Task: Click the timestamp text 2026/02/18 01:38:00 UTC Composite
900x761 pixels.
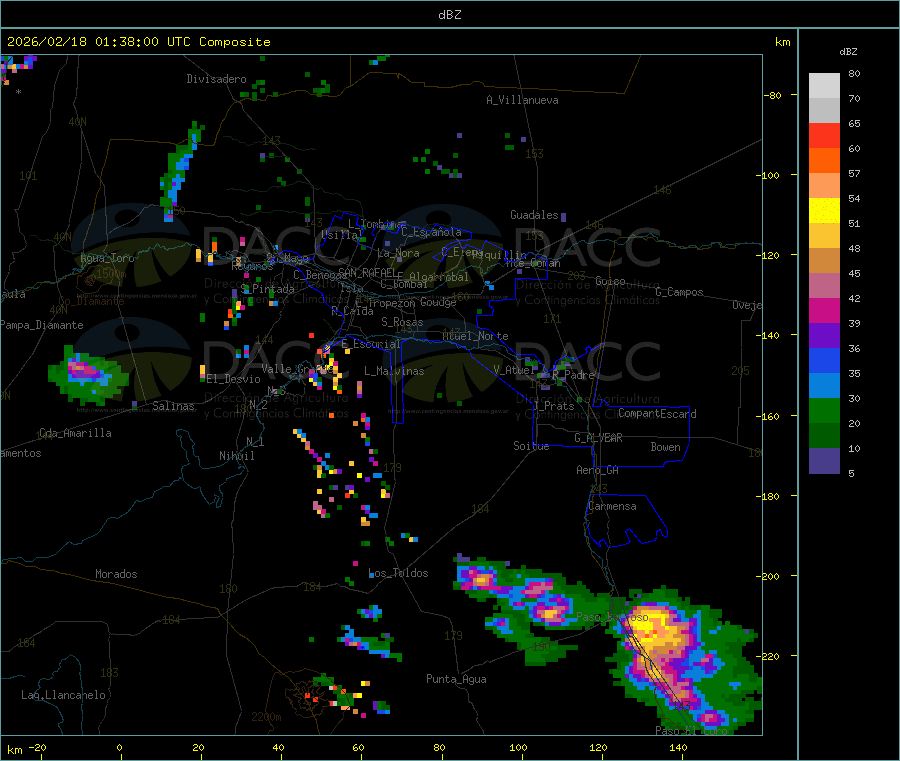Action: (138, 42)
